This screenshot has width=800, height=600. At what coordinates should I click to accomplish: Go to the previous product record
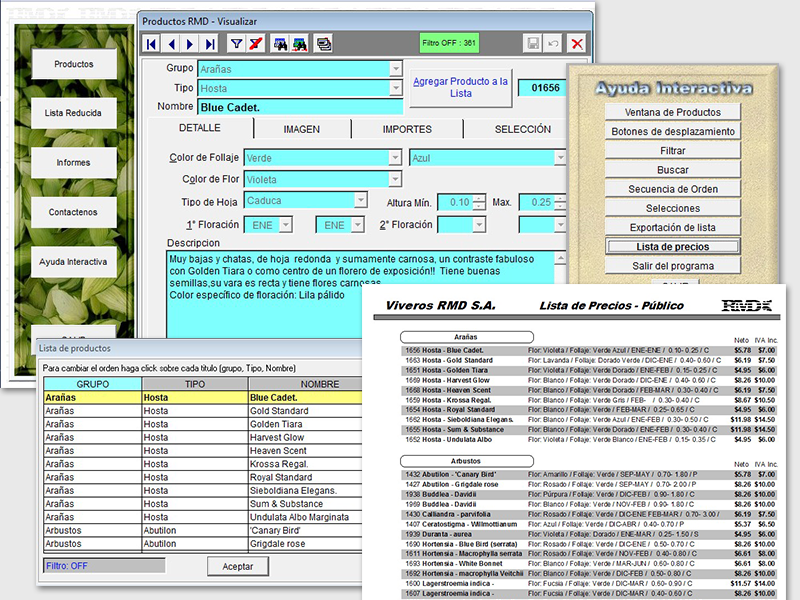pyautogui.click(x=171, y=44)
